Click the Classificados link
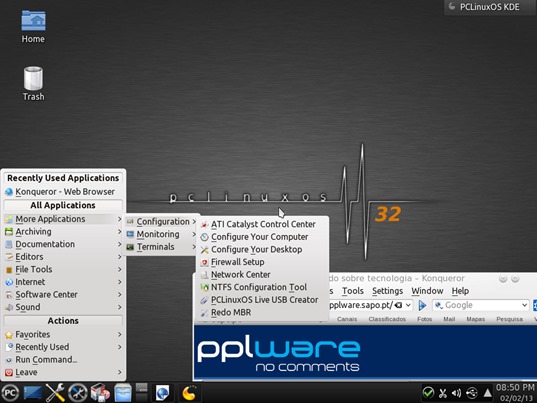 [x=387, y=319]
